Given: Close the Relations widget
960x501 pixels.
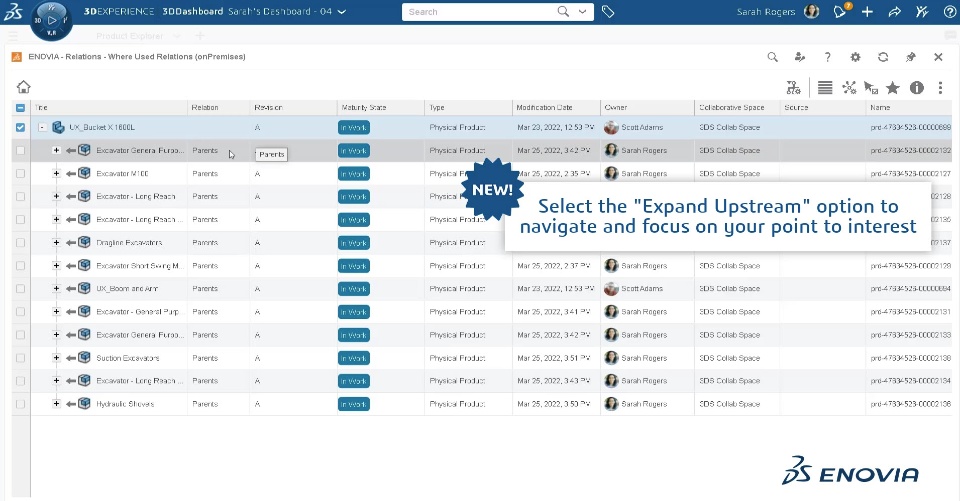Looking at the screenshot, I should [x=938, y=57].
